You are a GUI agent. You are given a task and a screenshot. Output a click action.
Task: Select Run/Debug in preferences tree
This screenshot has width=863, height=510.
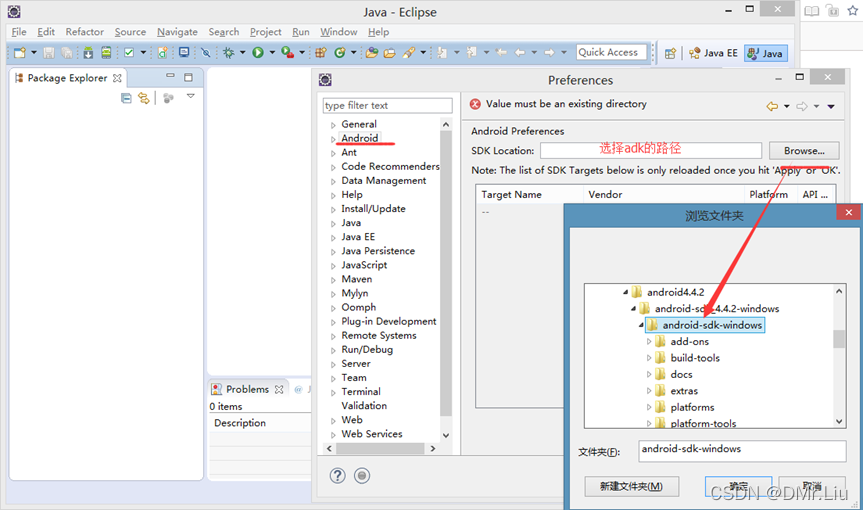[x=367, y=349]
